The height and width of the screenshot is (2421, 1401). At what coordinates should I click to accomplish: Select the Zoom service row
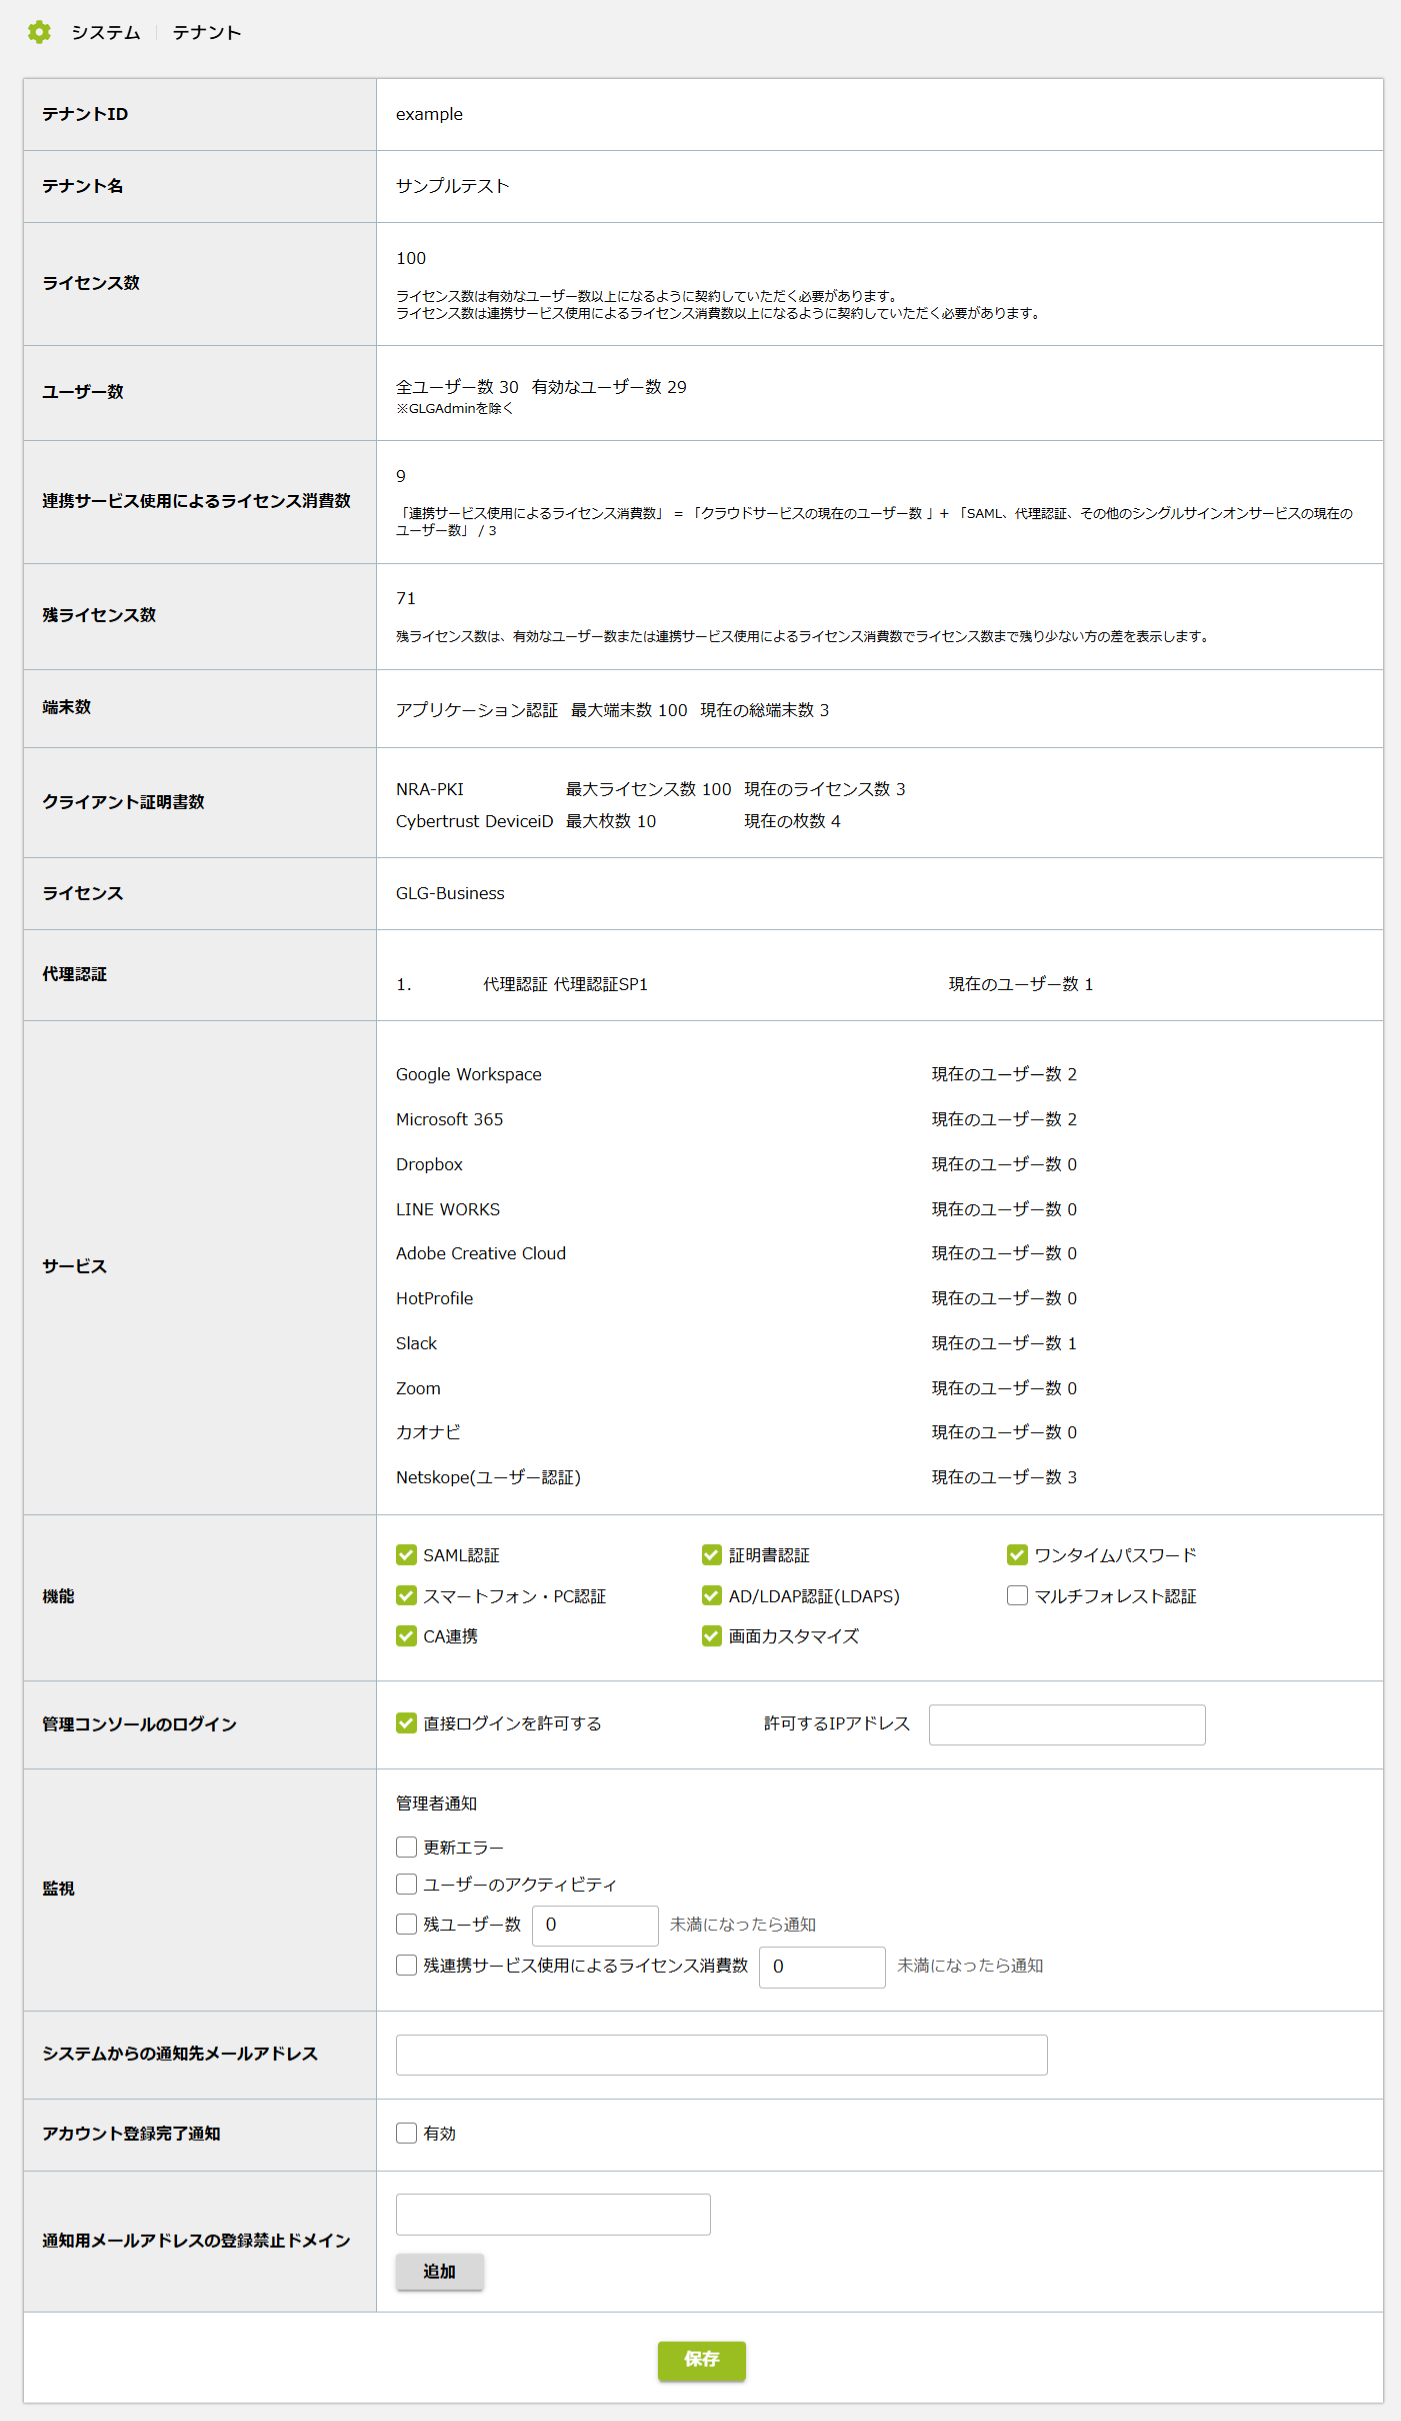(736, 1388)
